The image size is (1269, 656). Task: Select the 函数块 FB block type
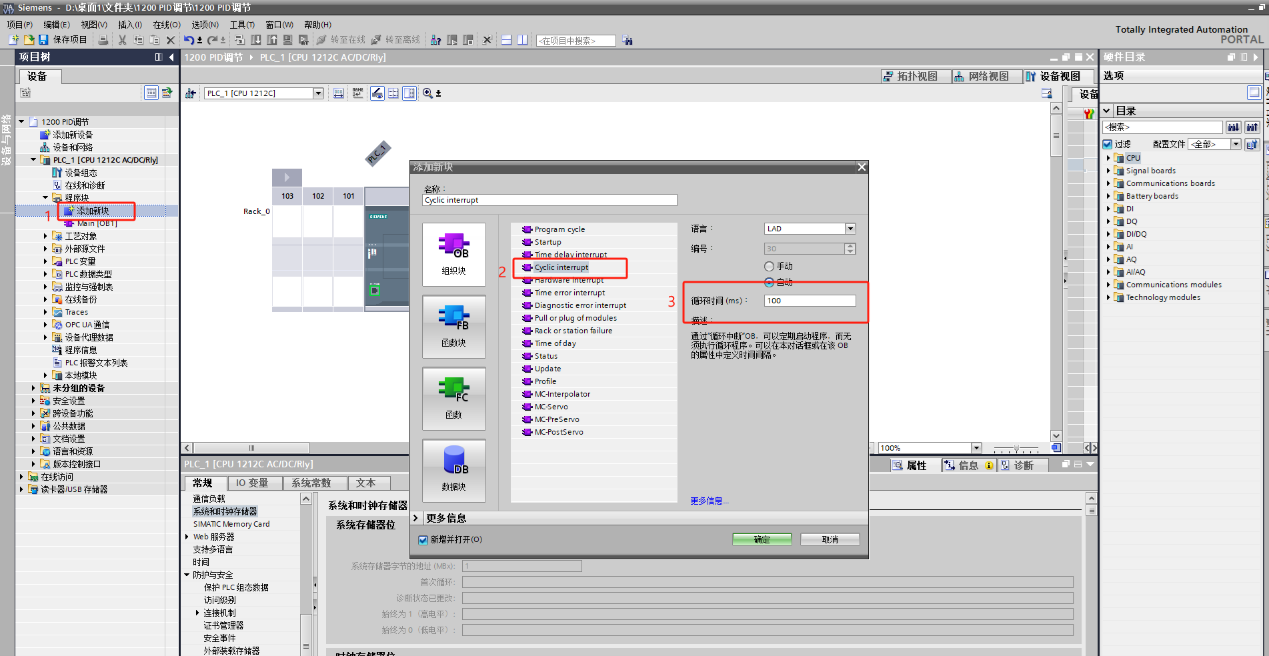(454, 327)
